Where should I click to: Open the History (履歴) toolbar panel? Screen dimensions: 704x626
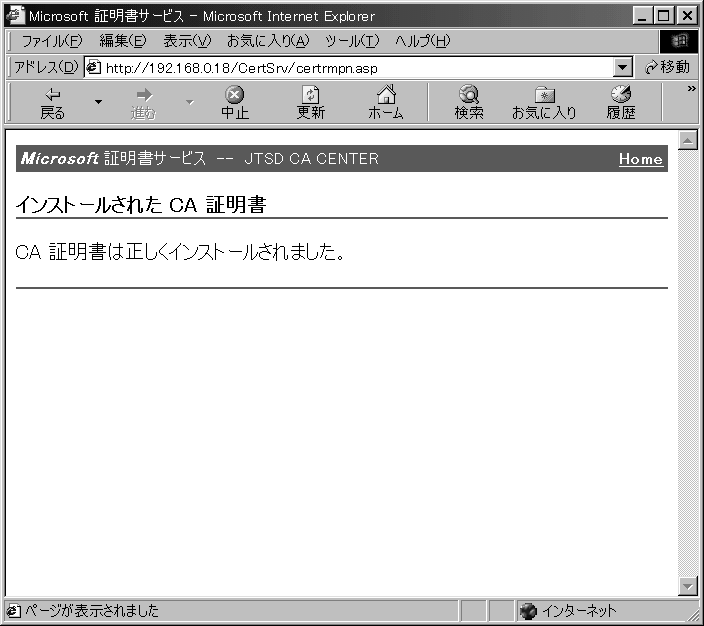click(x=621, y=103)
